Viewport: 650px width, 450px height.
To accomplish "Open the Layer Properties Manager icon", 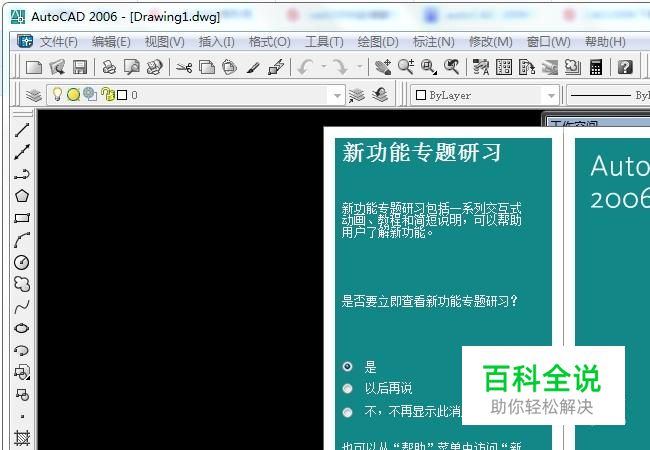I will tap(34, 95).
